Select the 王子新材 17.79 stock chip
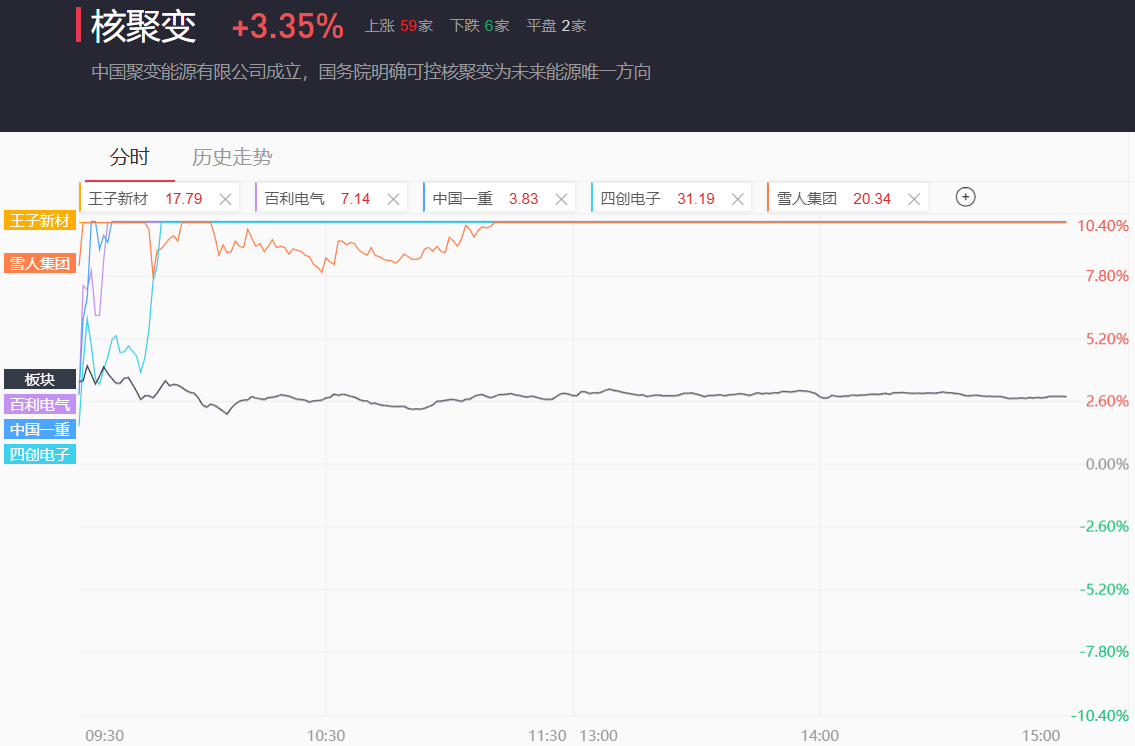This screenshot has height=746, width=1135. [145, 199]
